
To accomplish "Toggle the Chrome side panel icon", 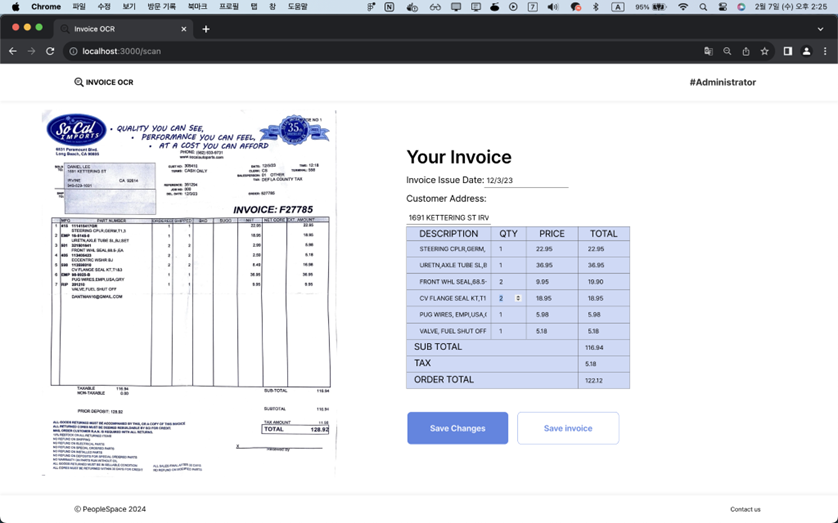I will [x=788, y=51].
